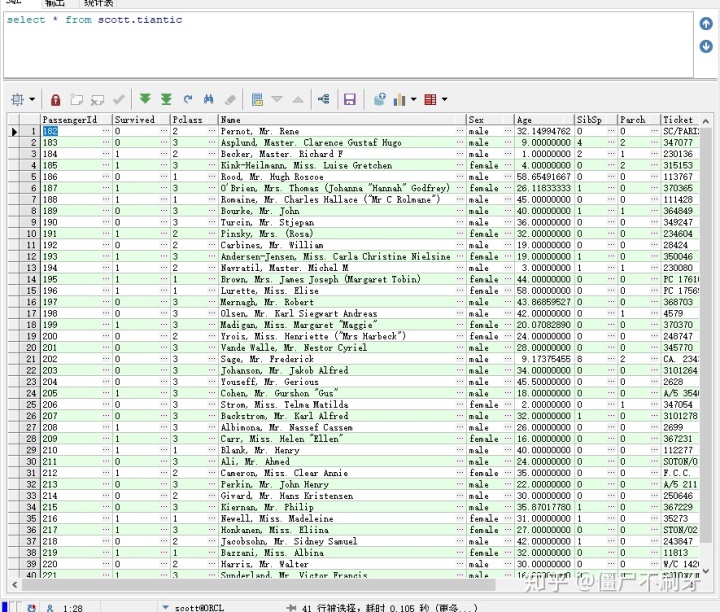Click the bar chart icon
Screen dimensions: 720x612
point(399,100)
